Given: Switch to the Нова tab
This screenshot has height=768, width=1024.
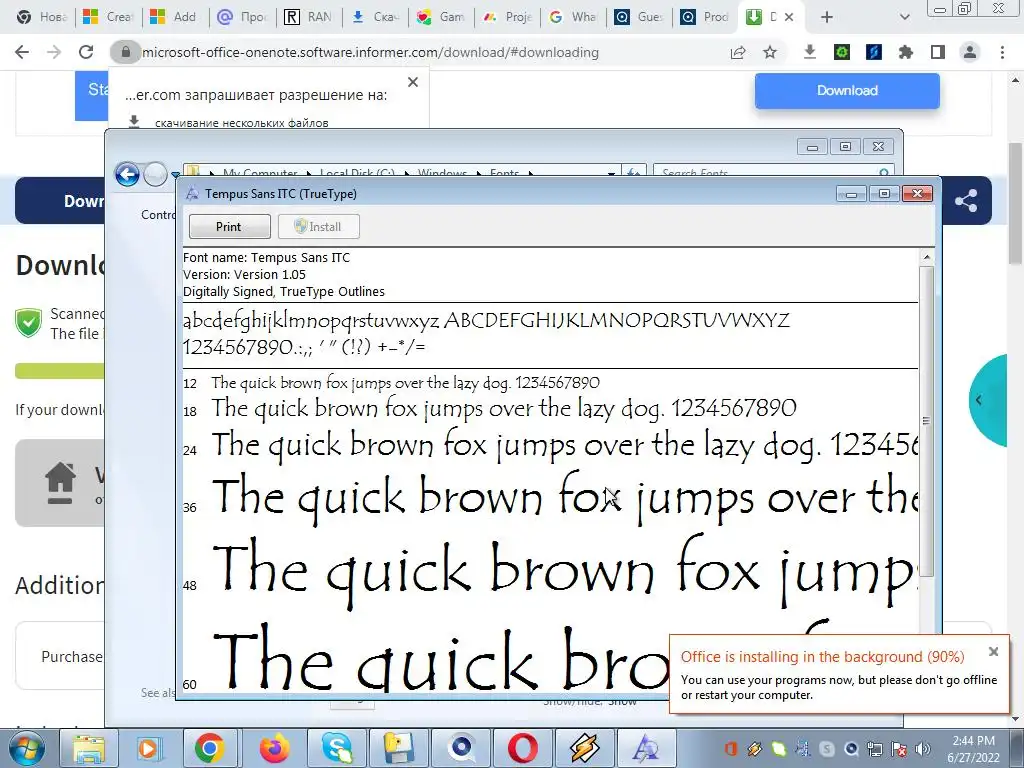Looking at the screenshot, I should (42, 17).
